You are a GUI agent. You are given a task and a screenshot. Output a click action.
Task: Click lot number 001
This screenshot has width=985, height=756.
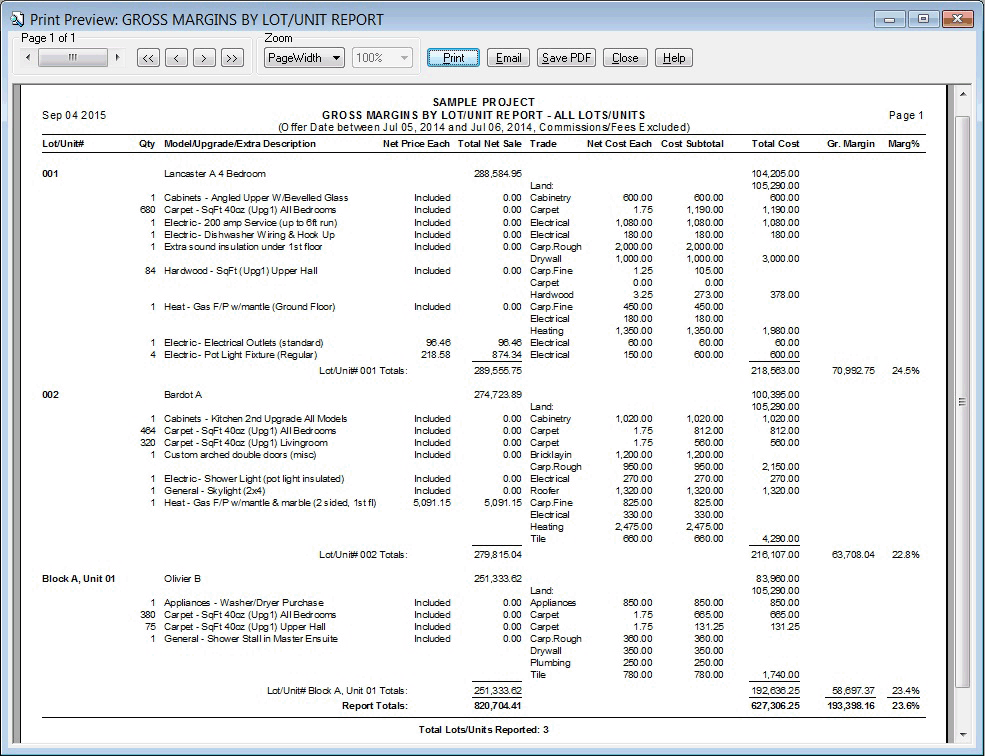50,174
